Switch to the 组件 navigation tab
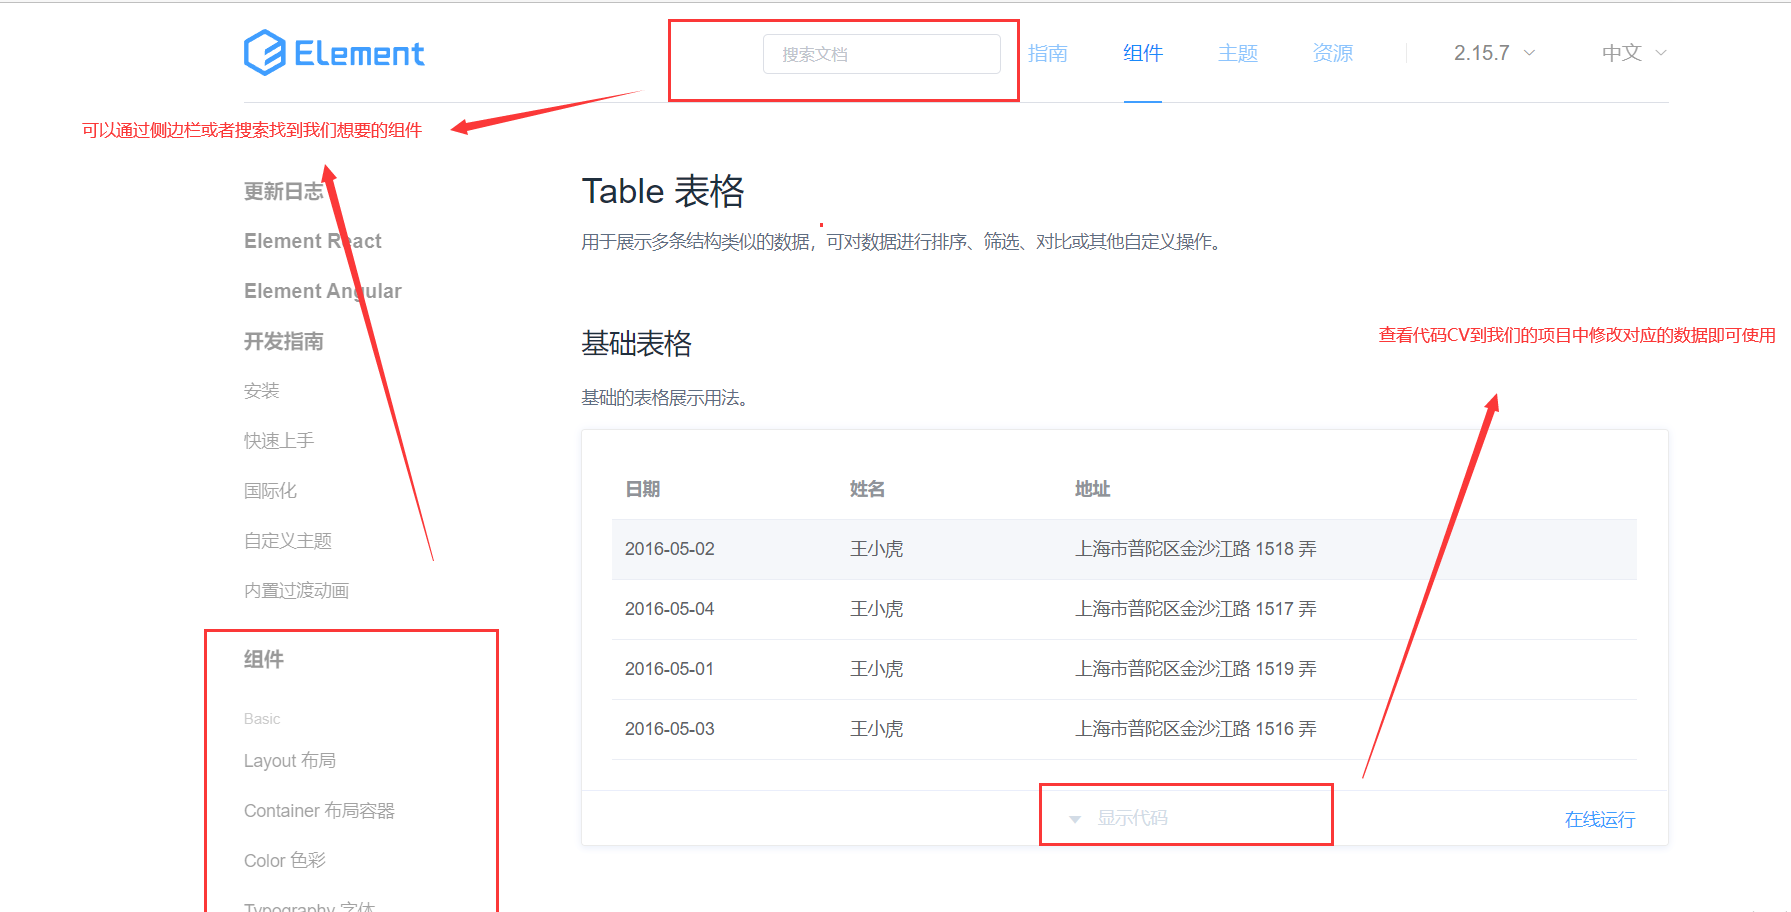 (x=1142, y=53)
